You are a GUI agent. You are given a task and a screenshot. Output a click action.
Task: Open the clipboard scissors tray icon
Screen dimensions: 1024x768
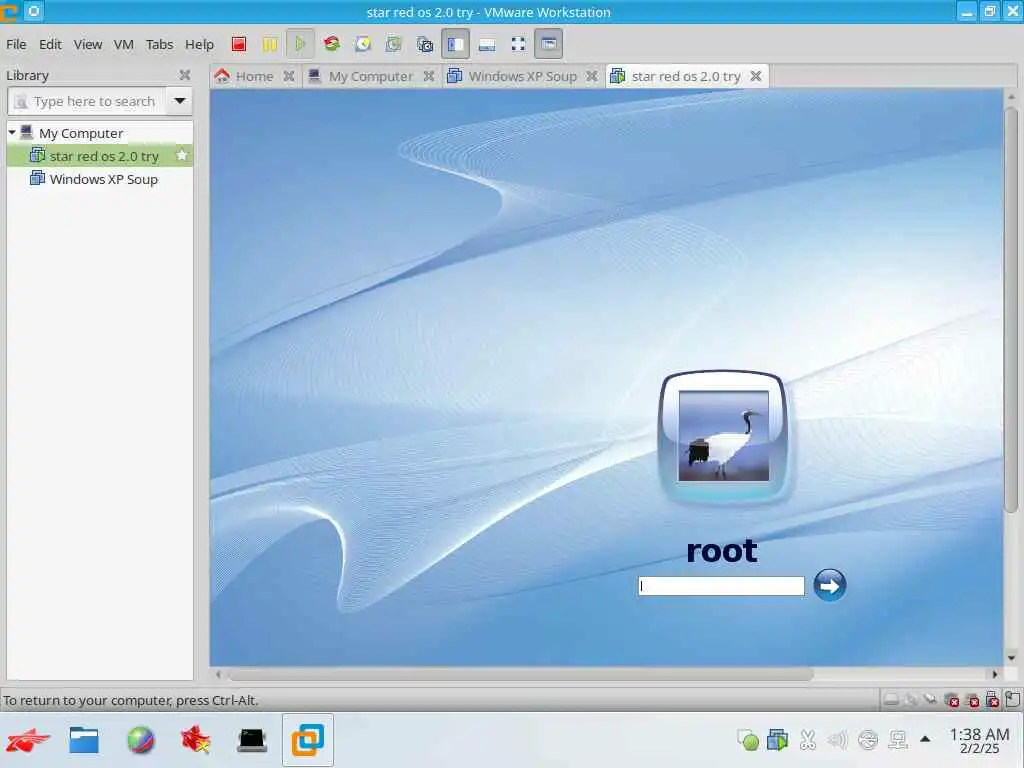[808, 740]
